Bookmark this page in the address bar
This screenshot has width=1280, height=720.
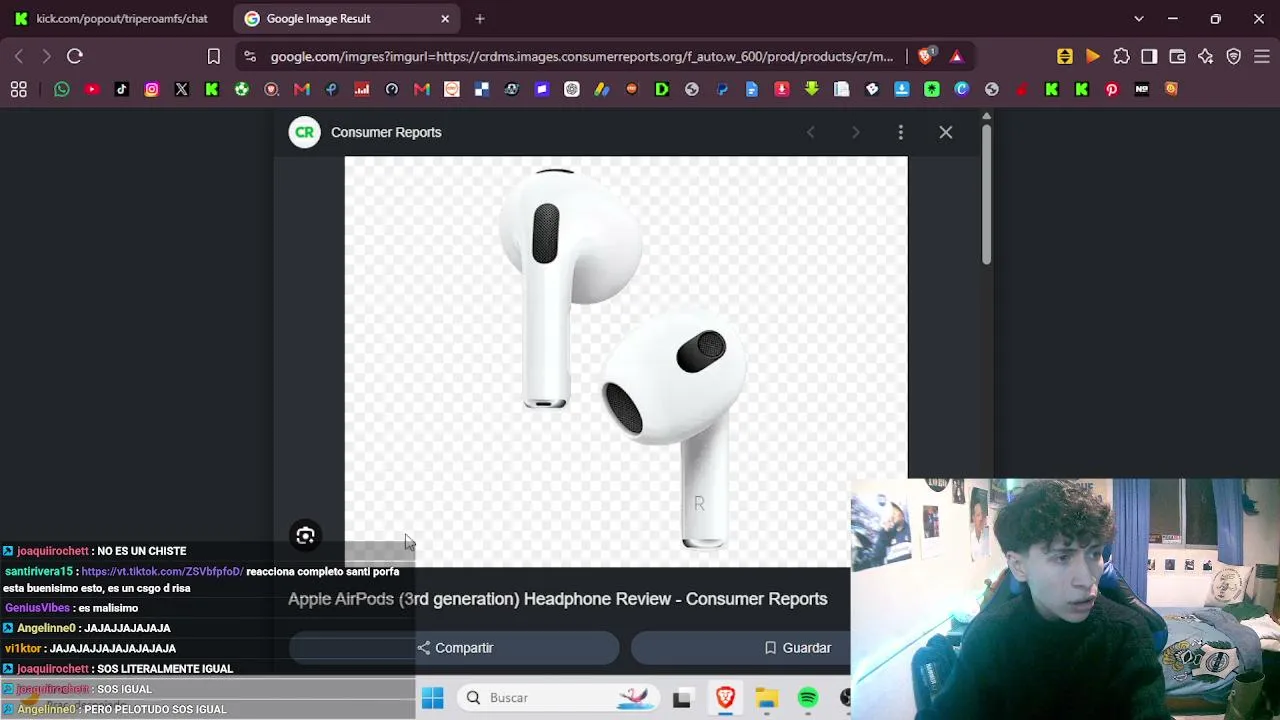[214, 56]
